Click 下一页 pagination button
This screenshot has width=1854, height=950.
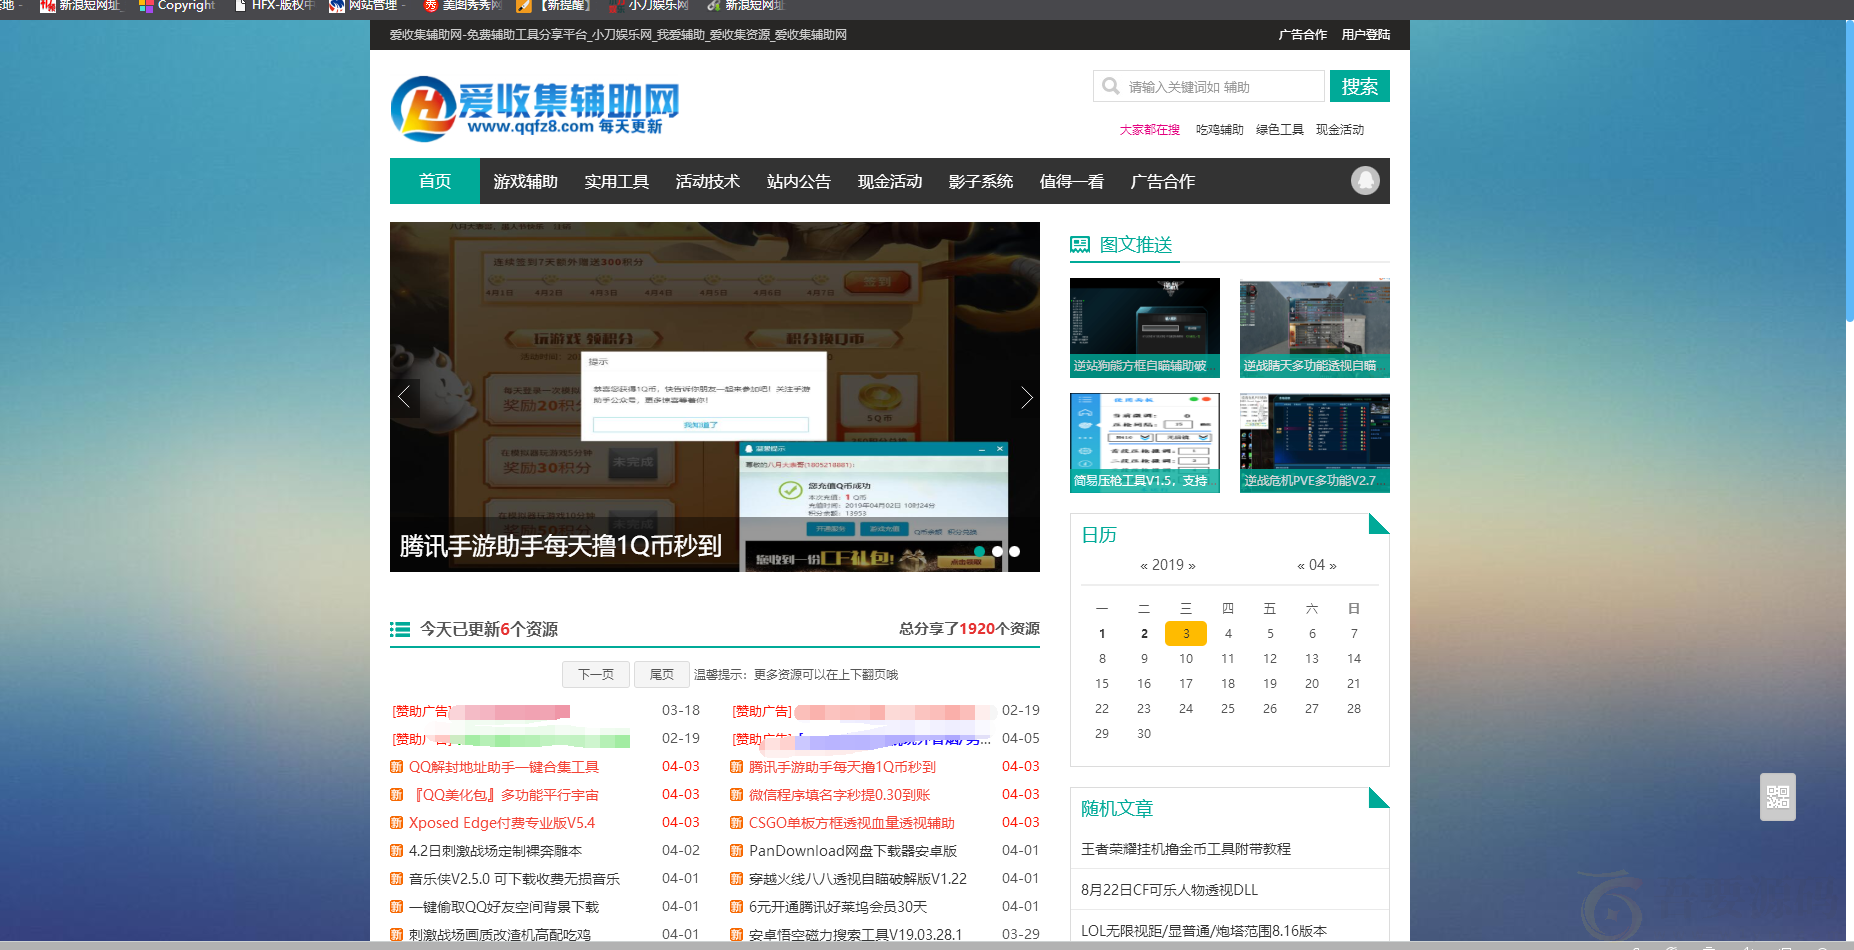[x=595, y=674]
